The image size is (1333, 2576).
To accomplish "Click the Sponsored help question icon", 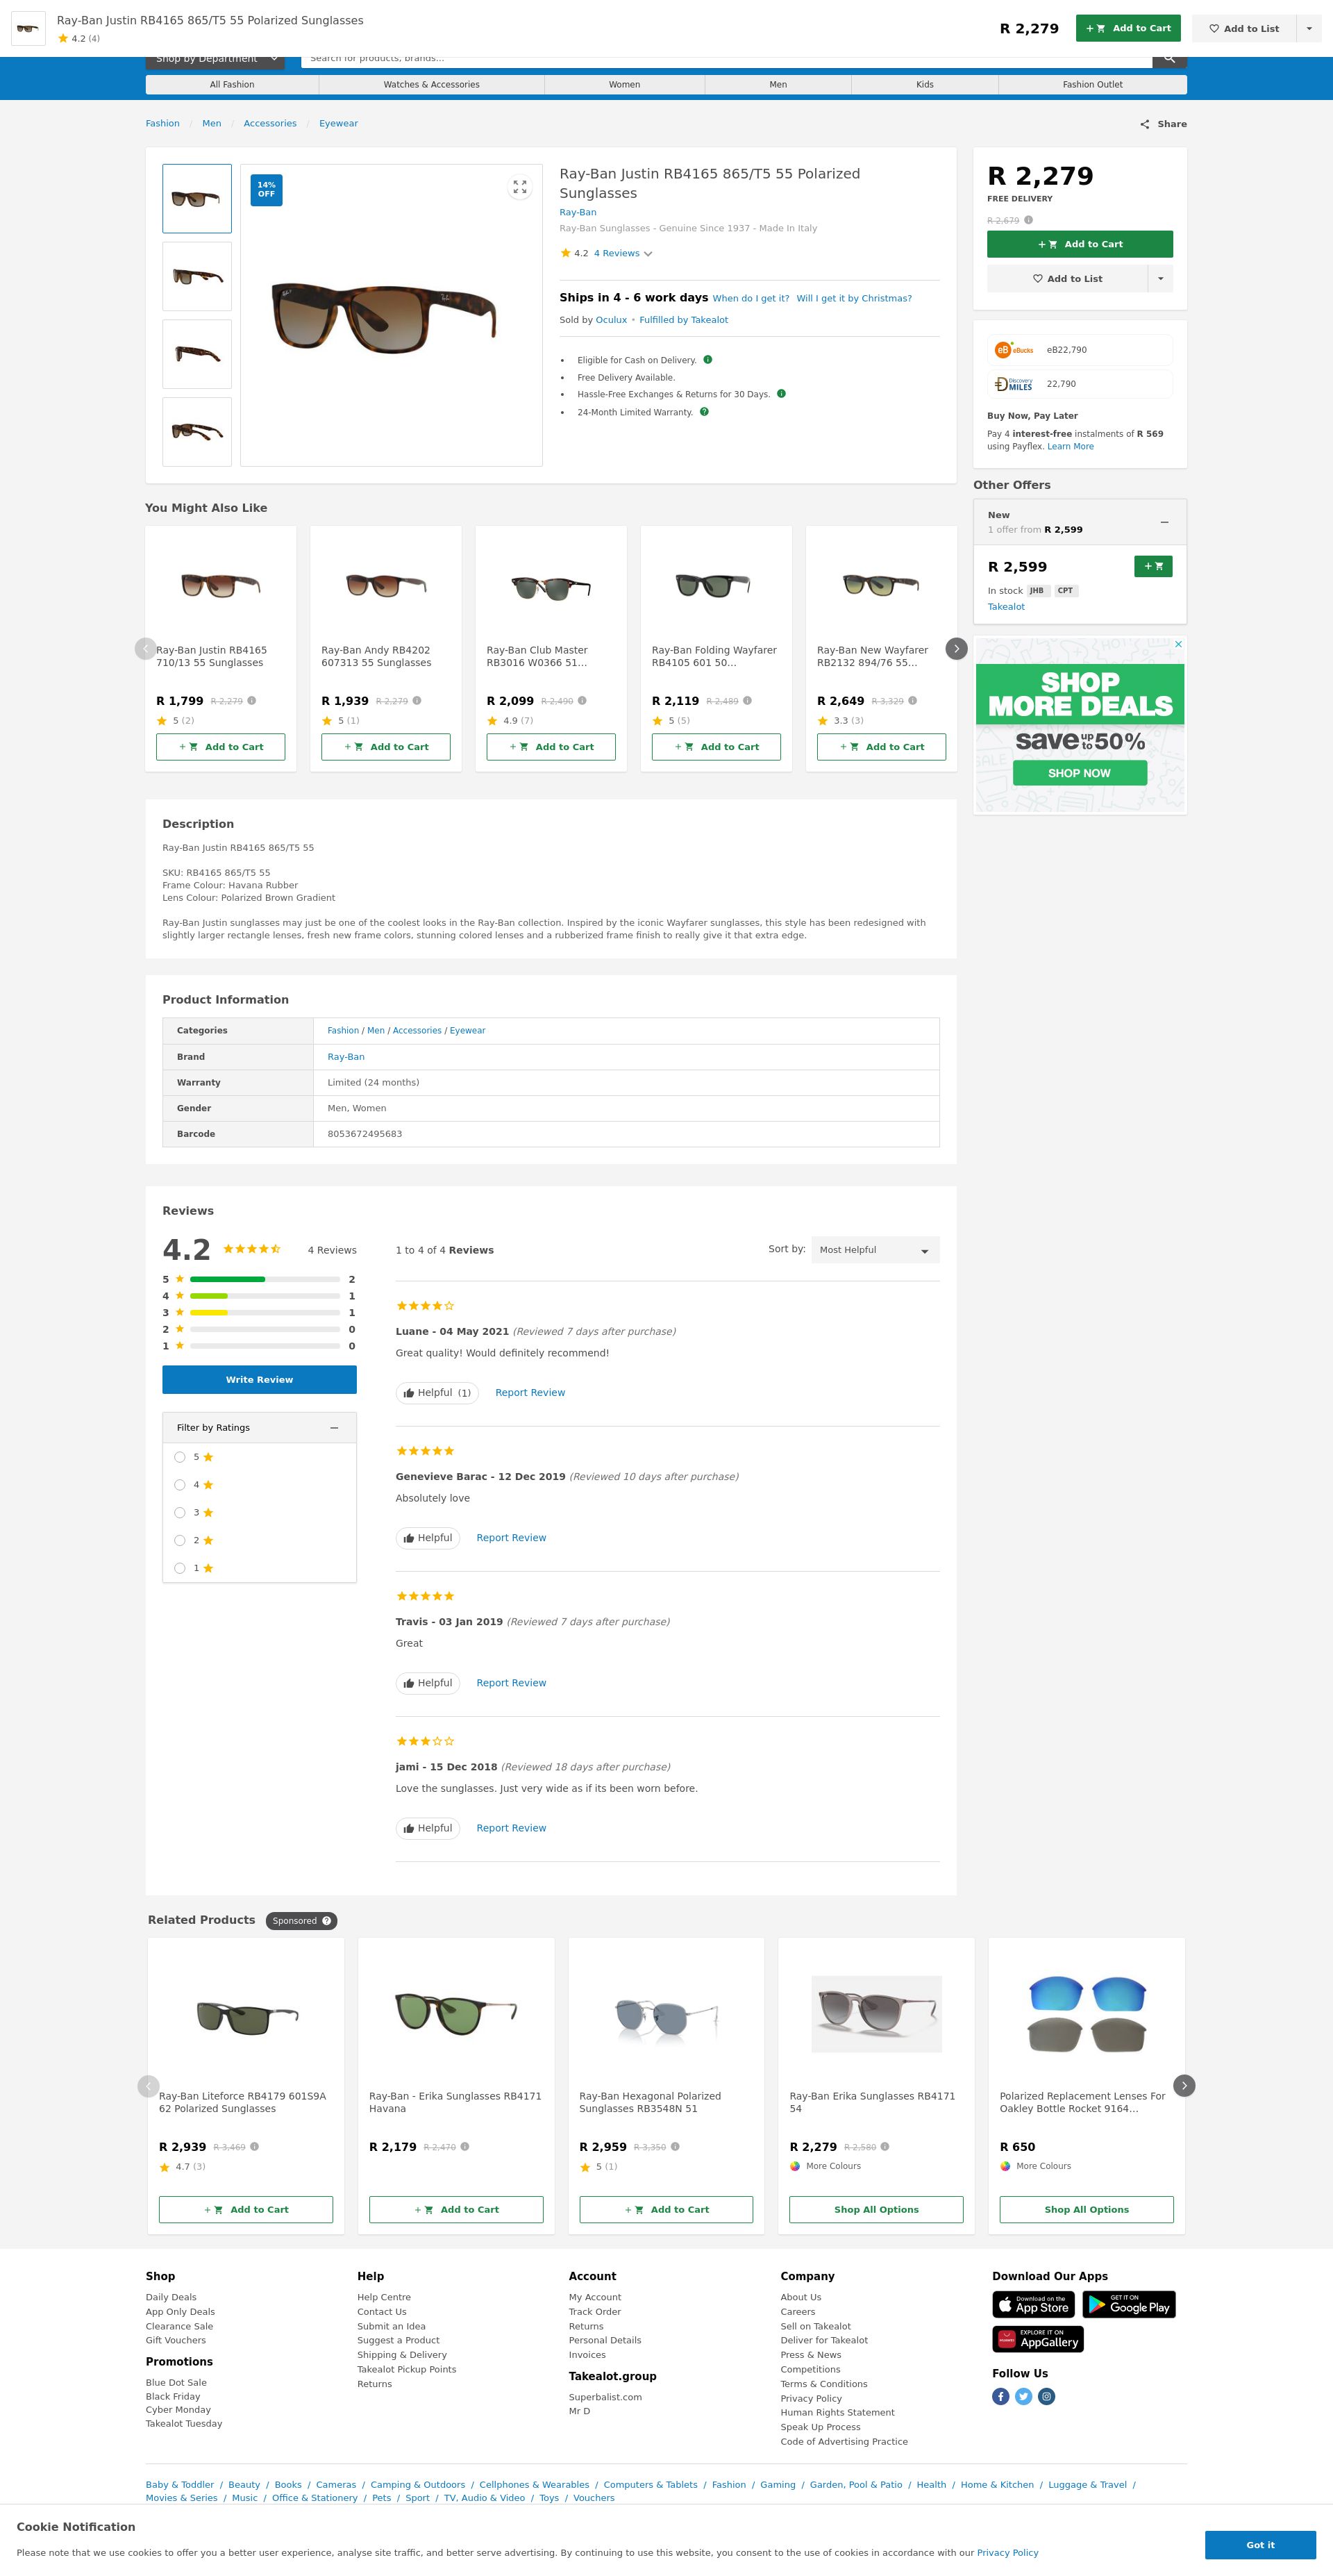I will tap(326, 1921).
